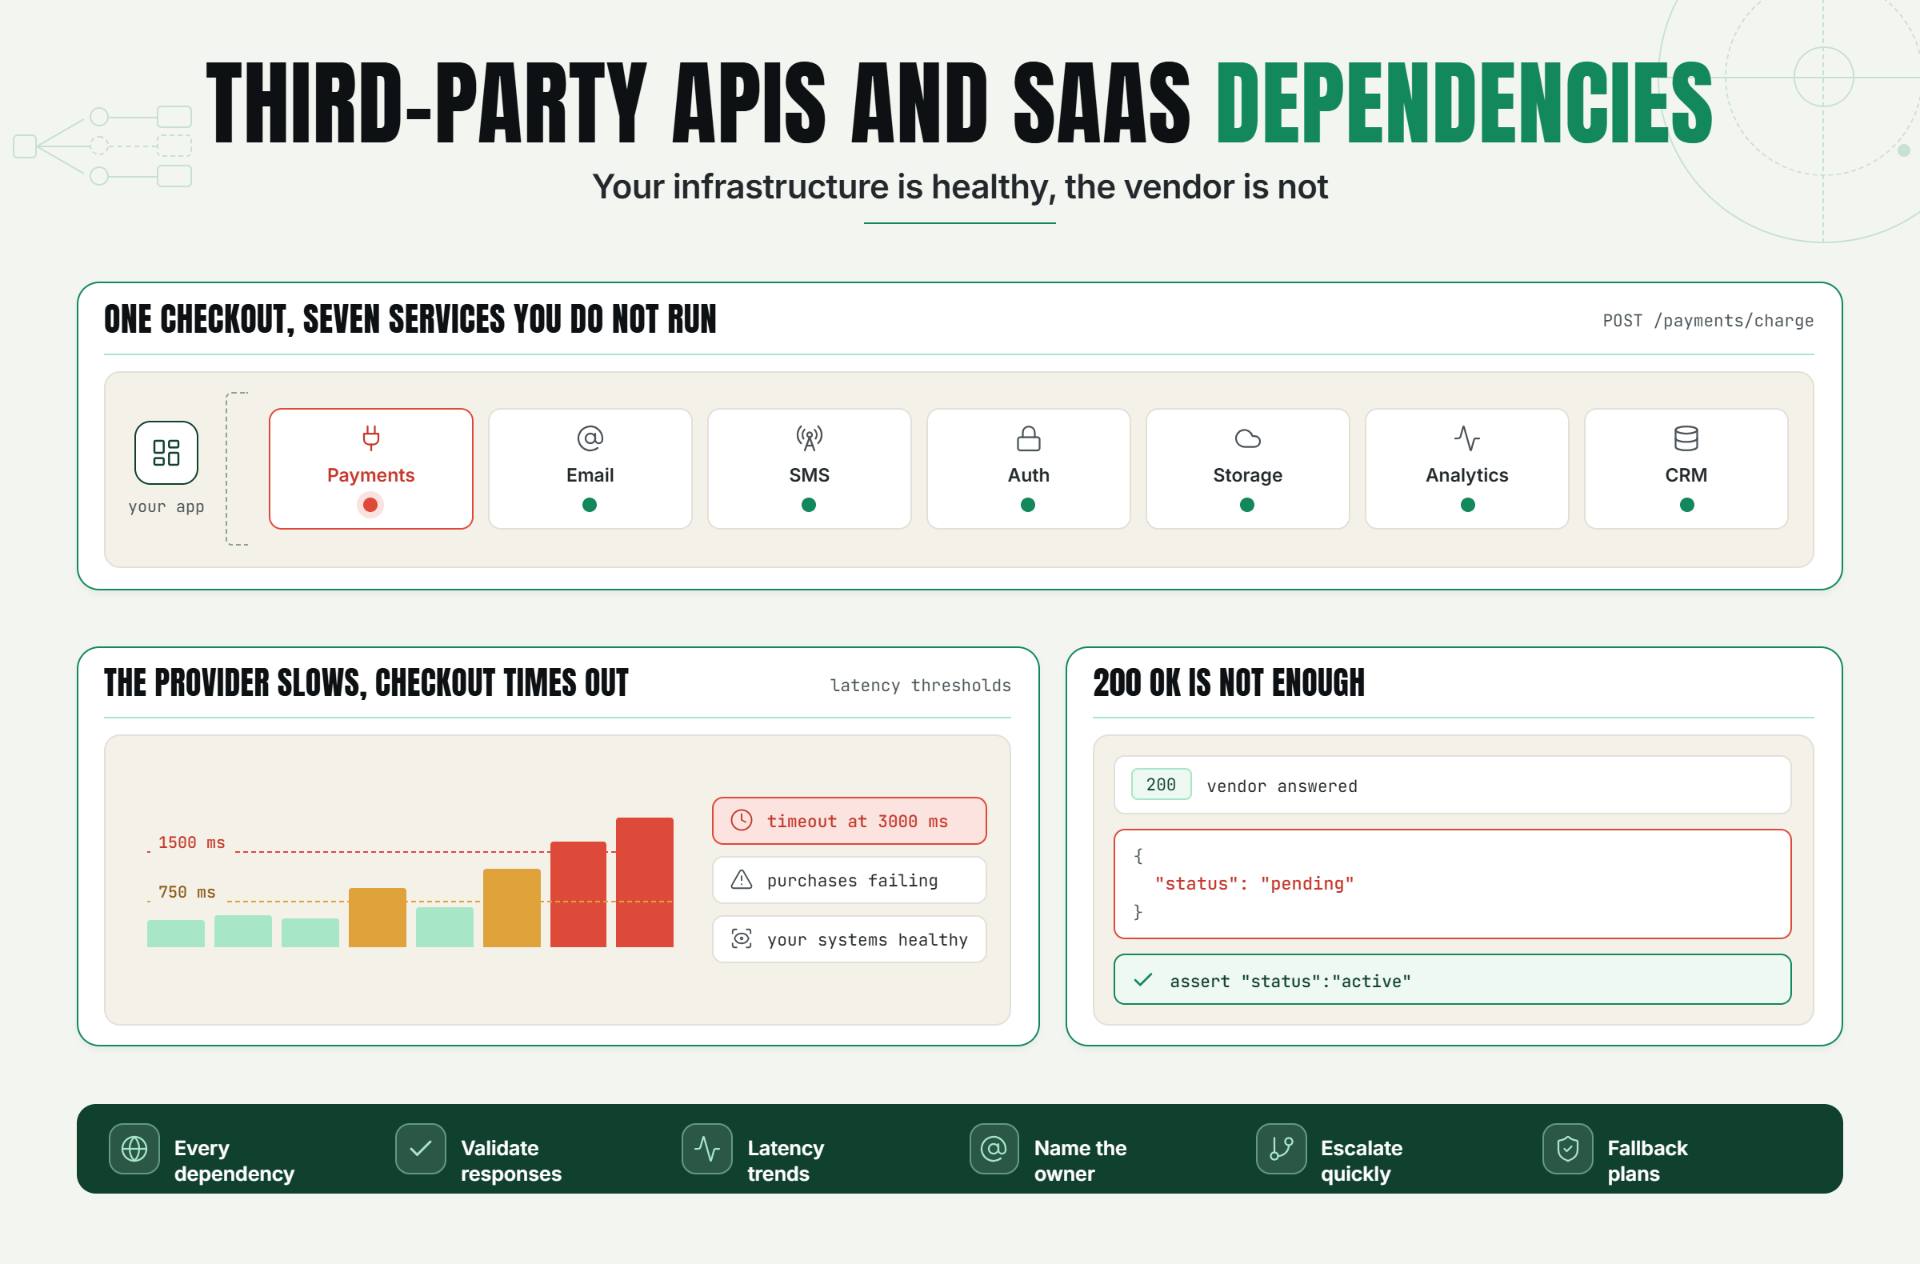Click the '750 ms' threshold label
The image size is (1920, 1264).
[x=187, y=892]
